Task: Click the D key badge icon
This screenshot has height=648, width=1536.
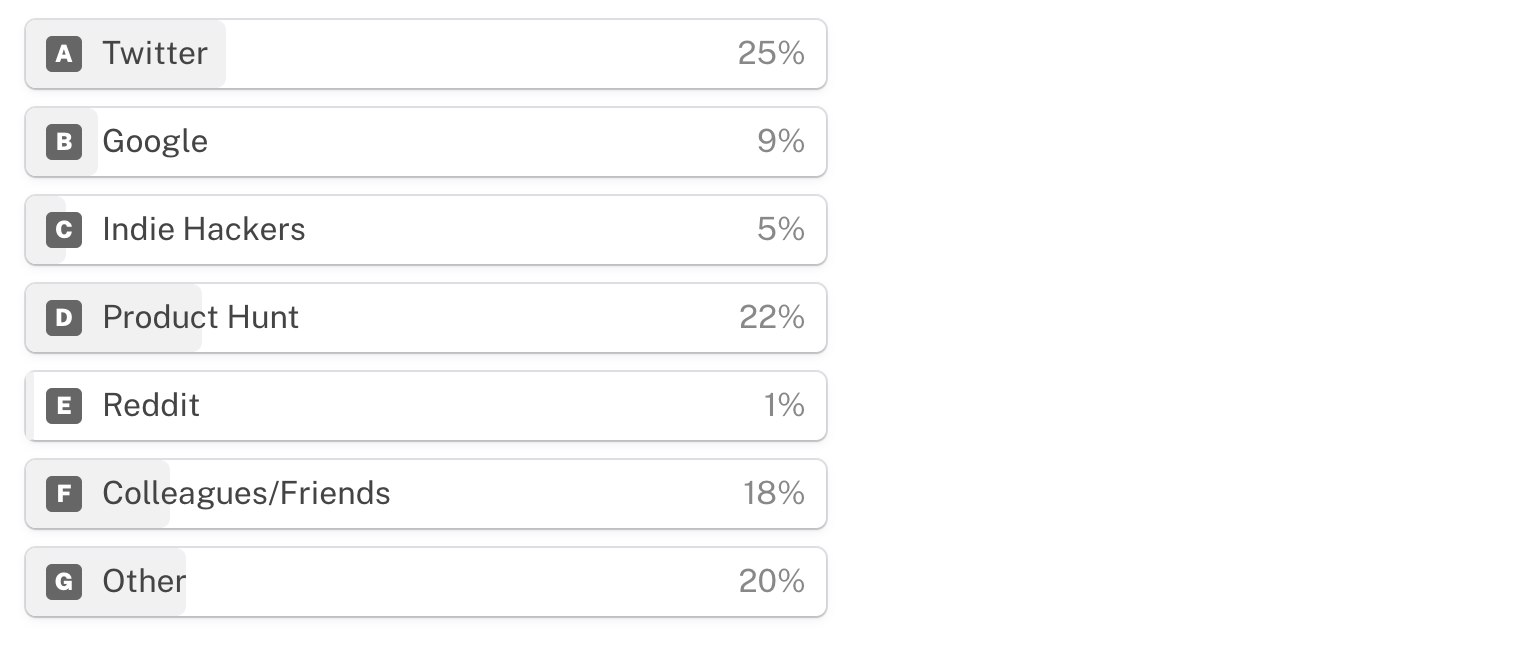Action: pos(64,318)
